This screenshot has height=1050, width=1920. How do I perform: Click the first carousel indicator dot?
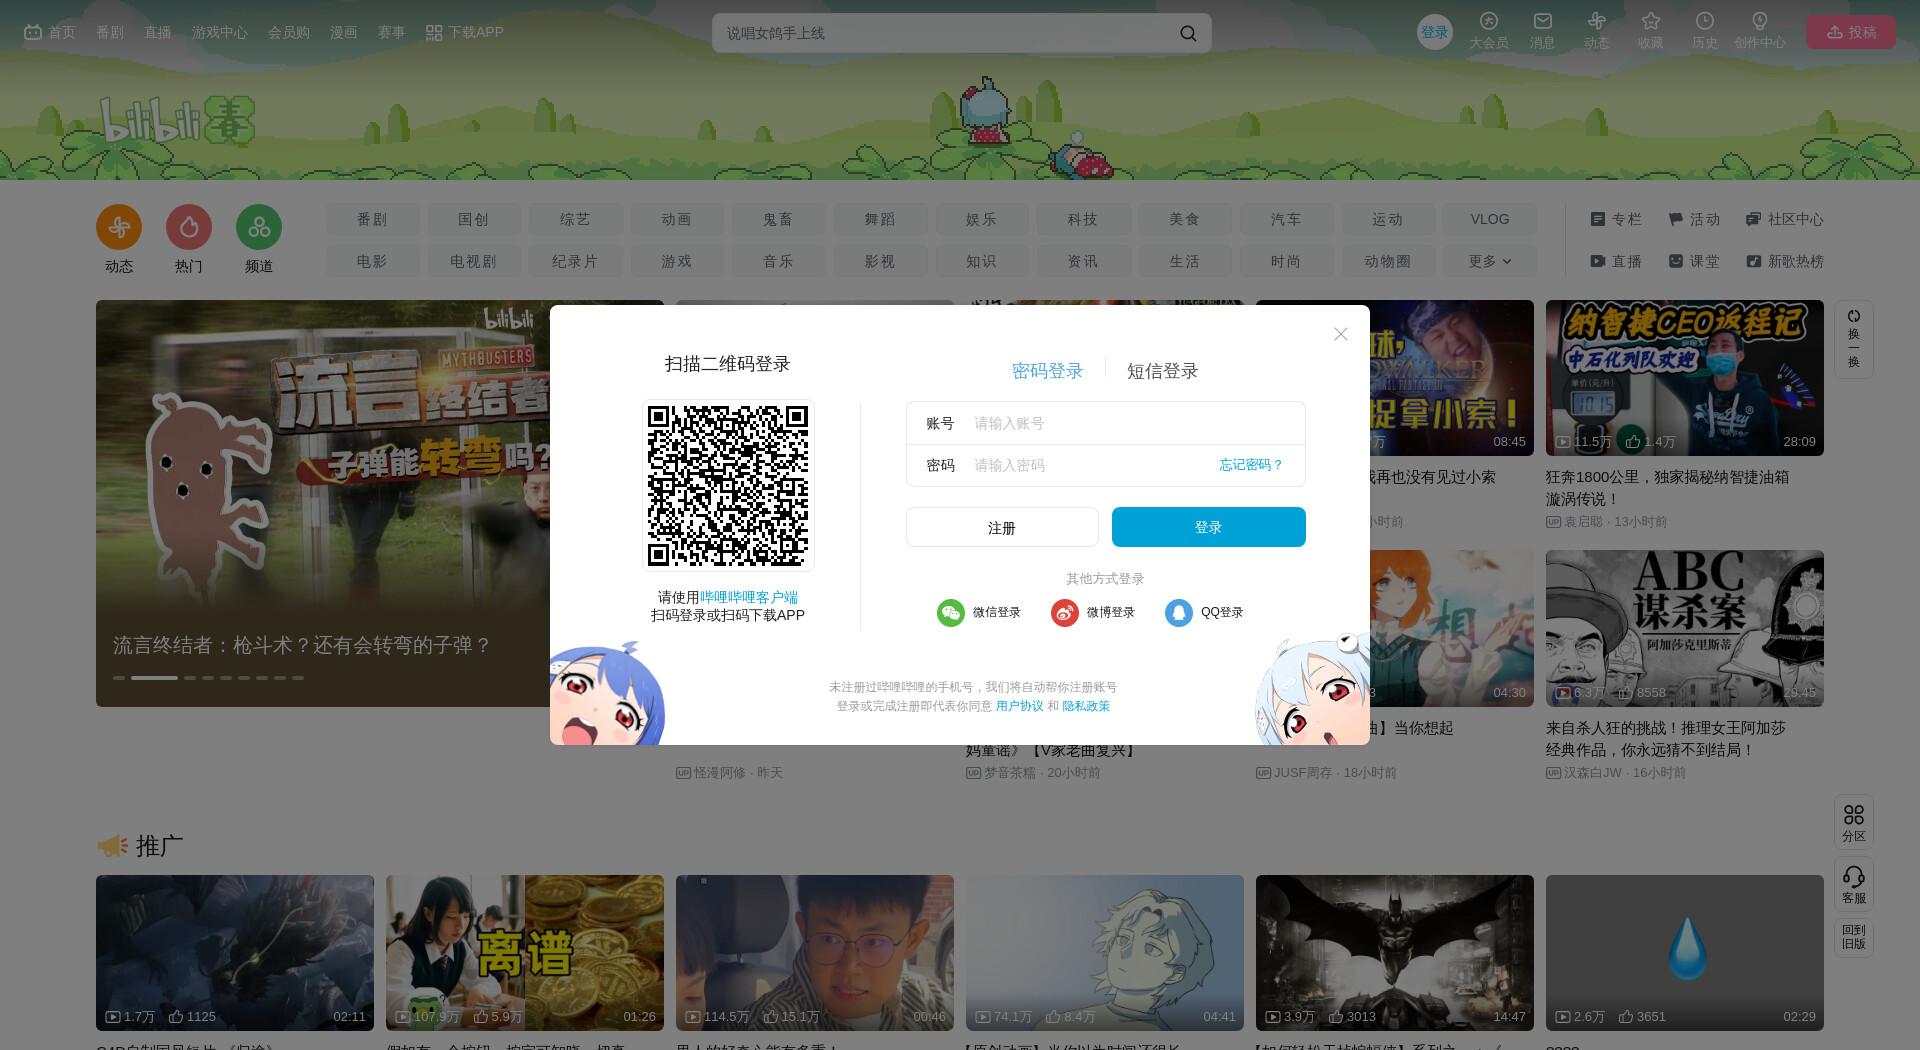119,678
